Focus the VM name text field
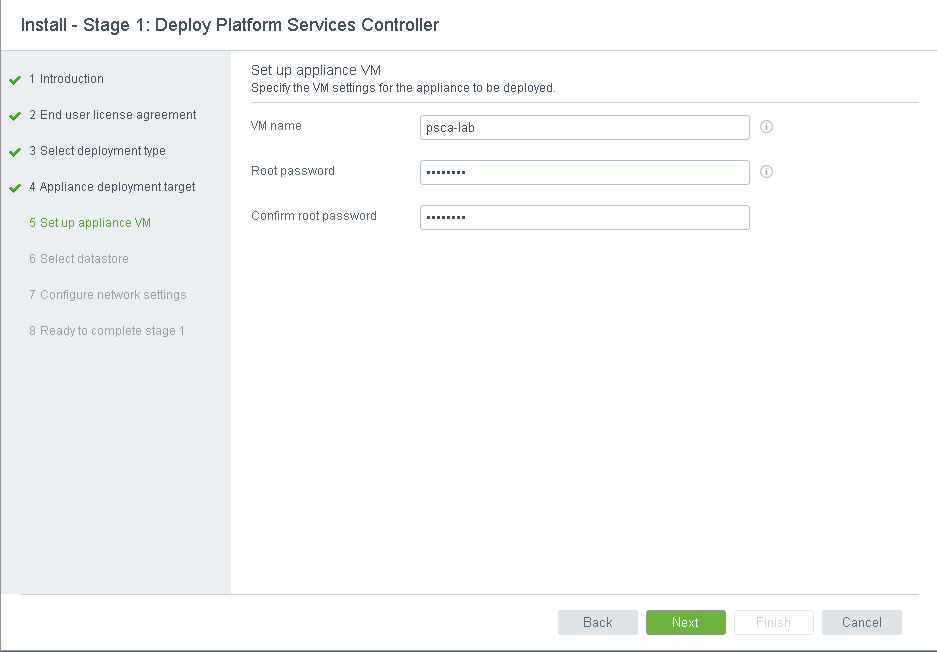The height and width of the screenshot is (652, 937). 584,127
